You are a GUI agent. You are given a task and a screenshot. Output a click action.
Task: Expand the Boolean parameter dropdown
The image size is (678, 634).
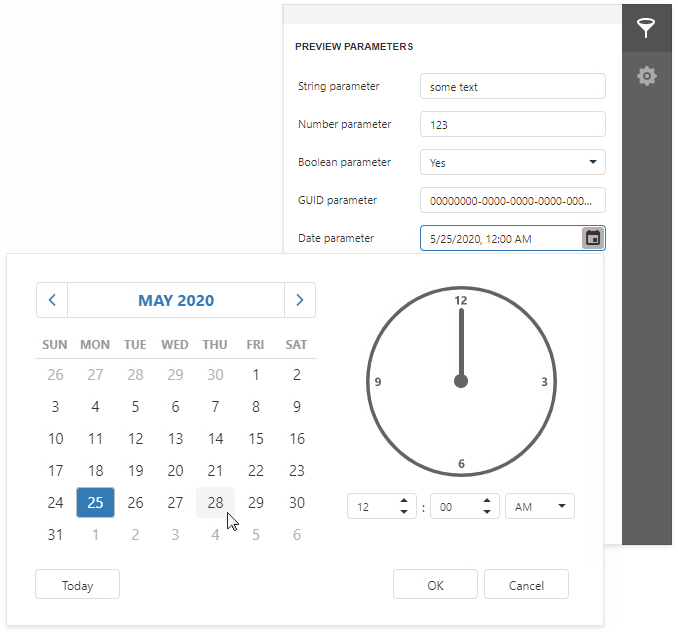(x=592, y=162)
